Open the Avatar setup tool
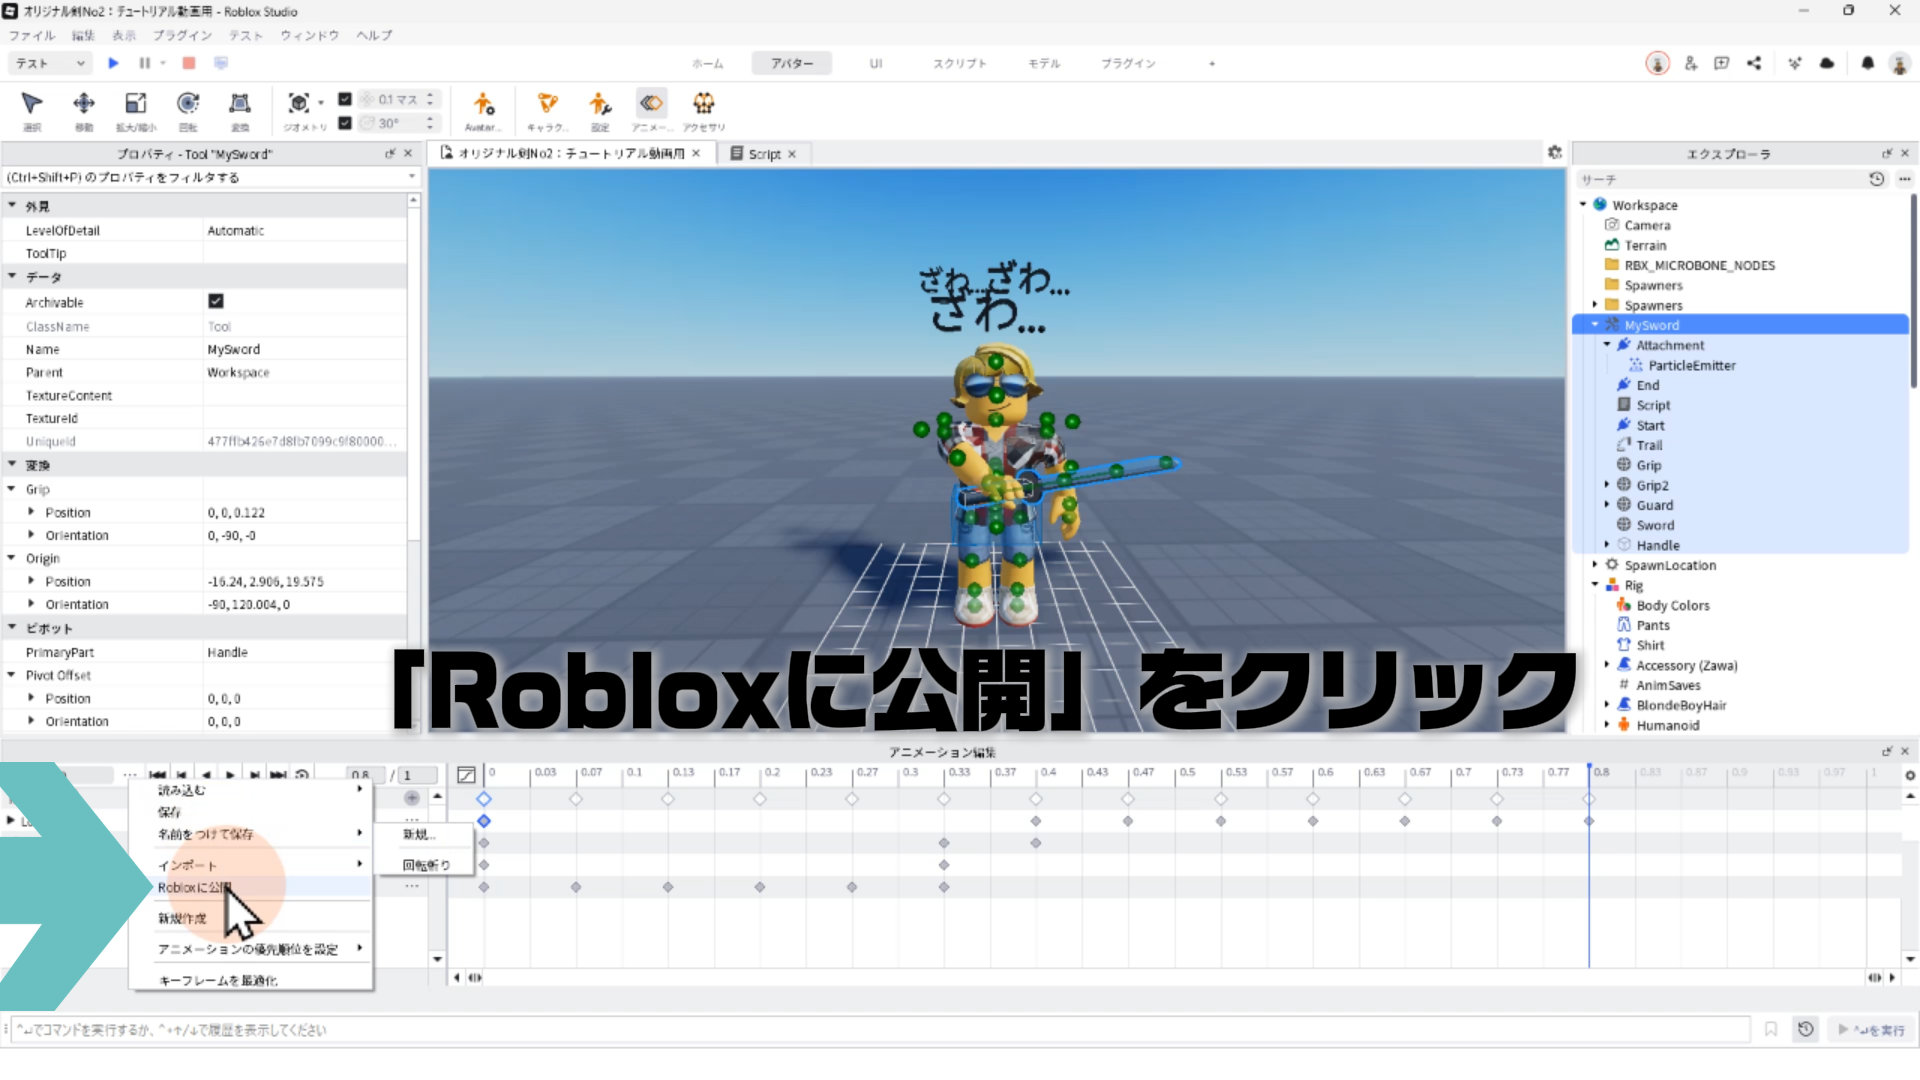Image resolution: width=1920 pixels, height=1080 pixels. tap(483, 104)
